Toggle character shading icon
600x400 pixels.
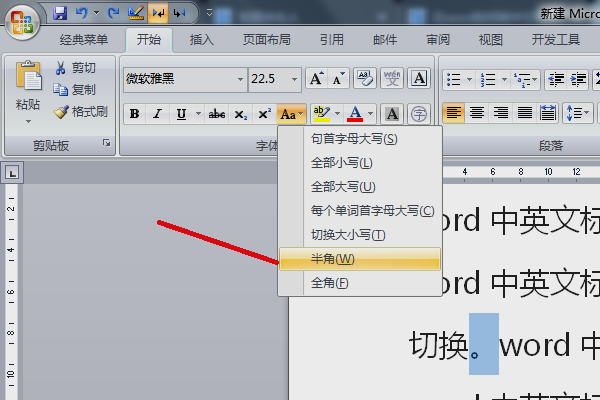392,114
